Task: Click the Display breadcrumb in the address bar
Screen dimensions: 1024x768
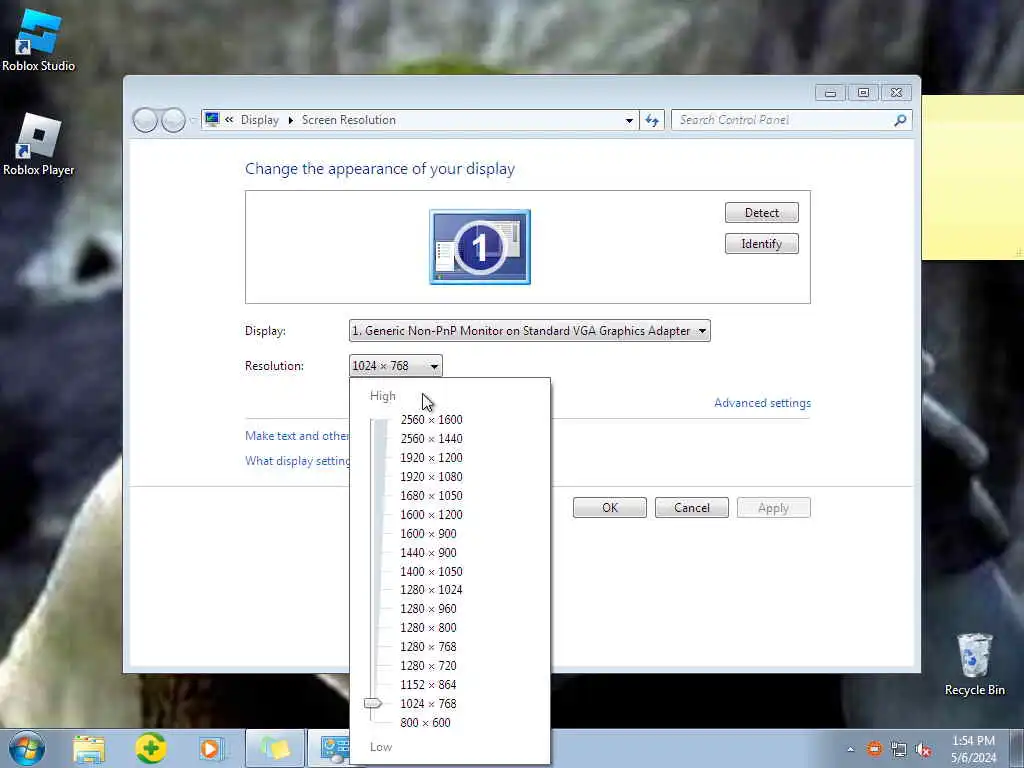Action: tap(259, 120)
